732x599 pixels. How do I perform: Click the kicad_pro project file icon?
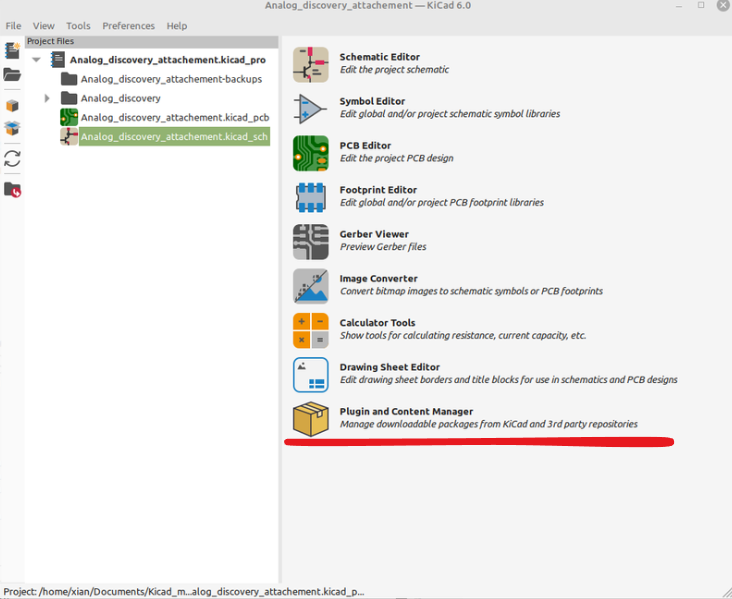58,60
